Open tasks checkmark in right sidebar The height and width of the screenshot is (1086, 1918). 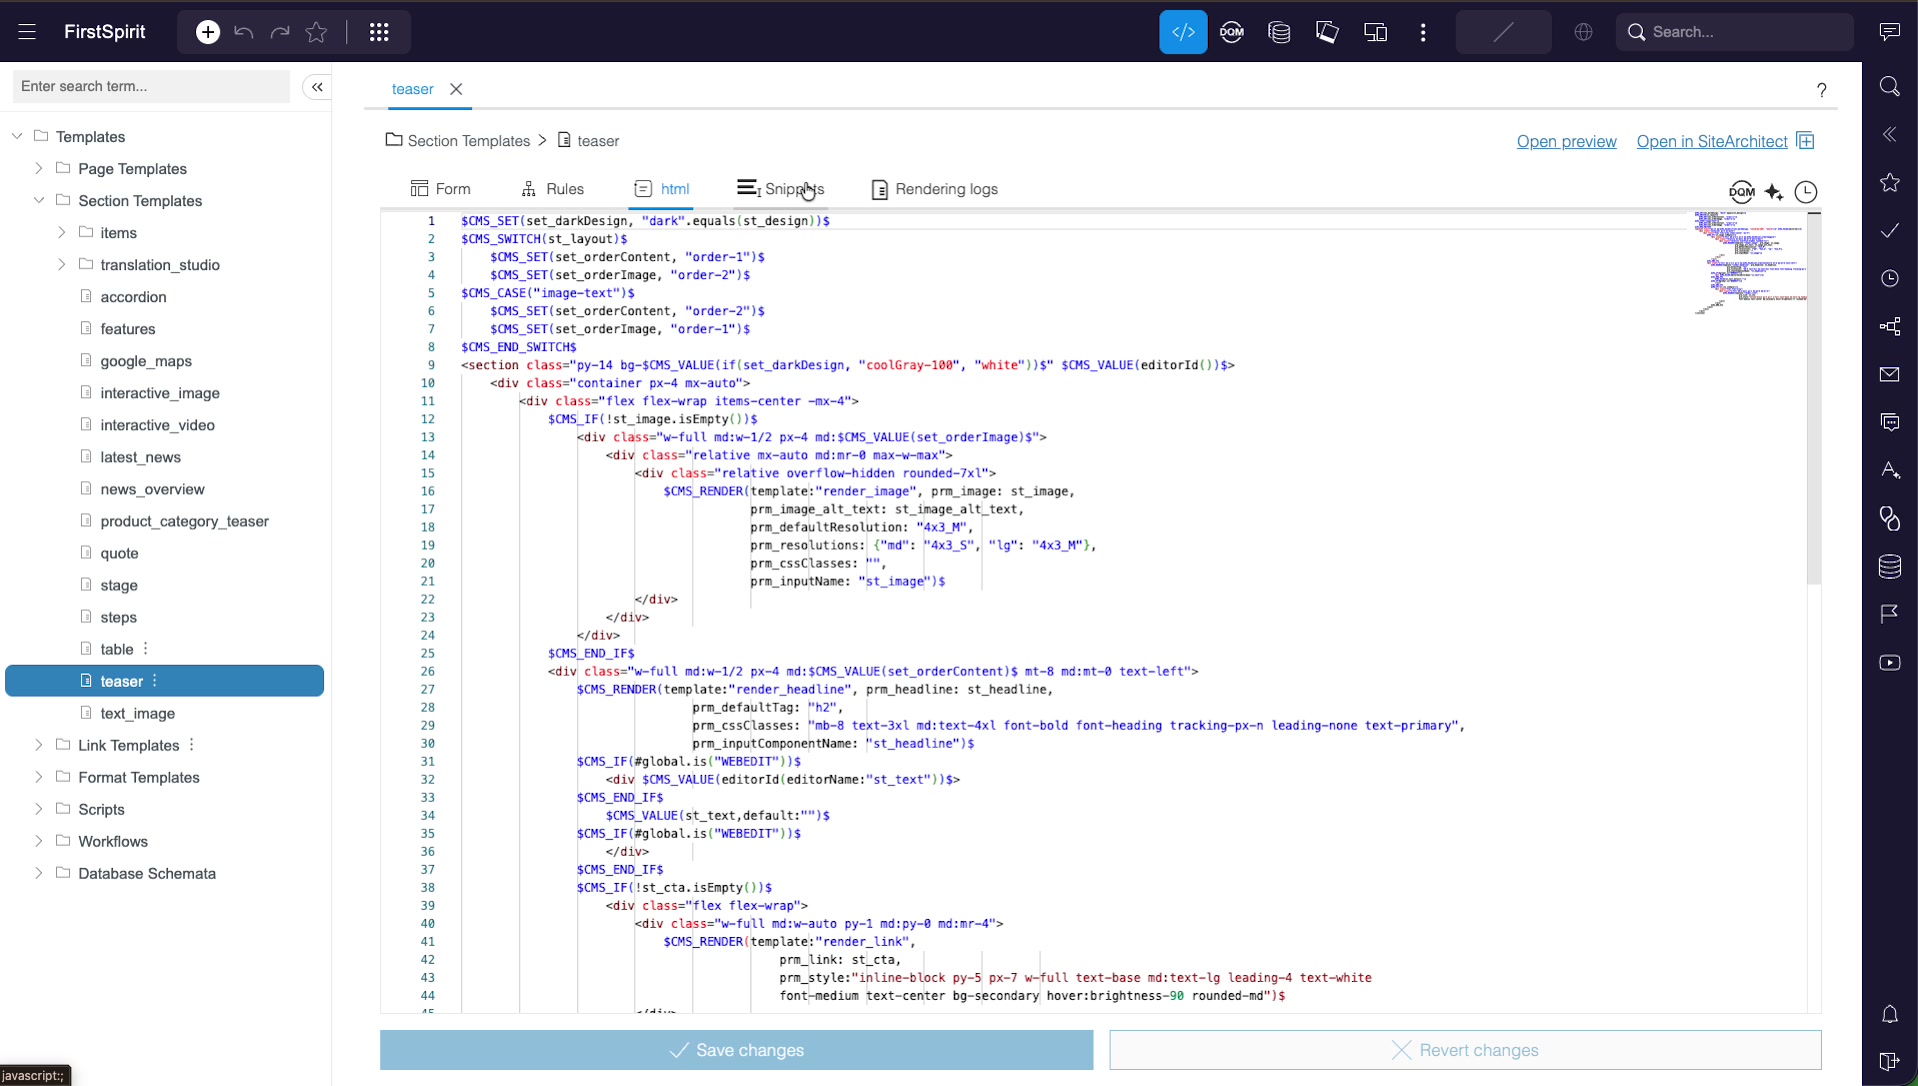pos(1889,230)
